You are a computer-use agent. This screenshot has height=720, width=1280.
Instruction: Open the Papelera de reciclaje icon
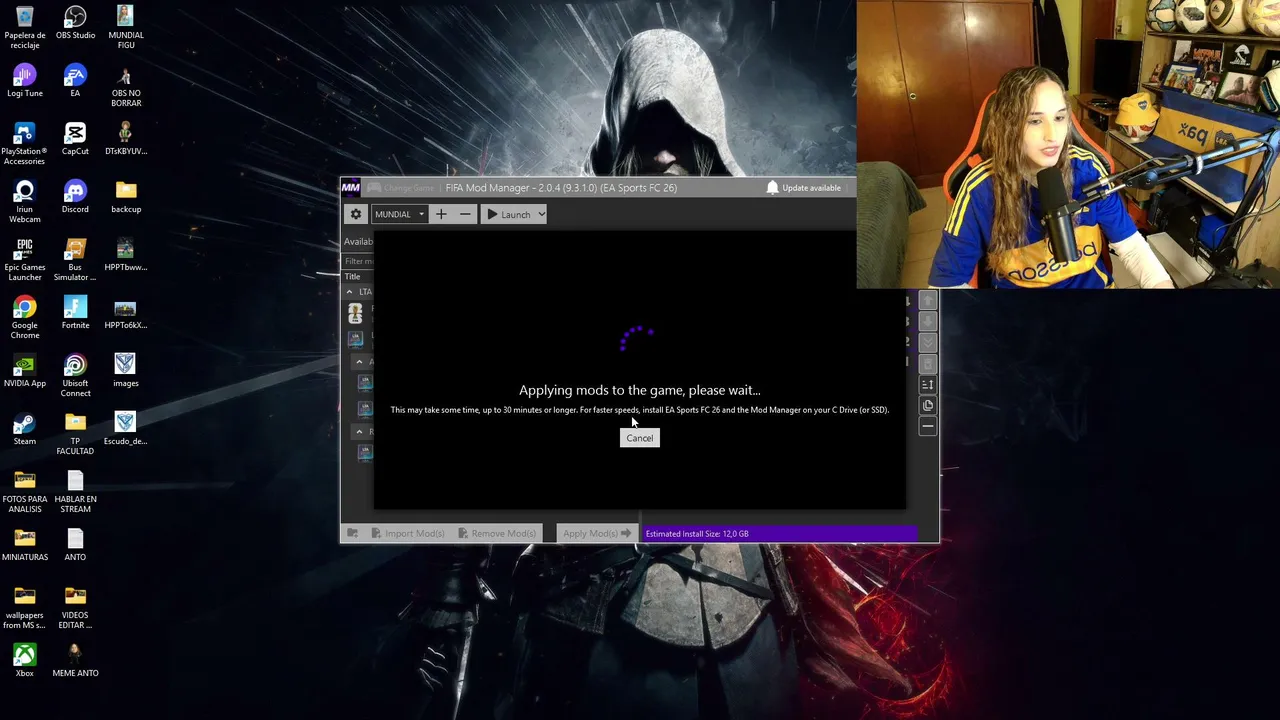pos(25,28)
